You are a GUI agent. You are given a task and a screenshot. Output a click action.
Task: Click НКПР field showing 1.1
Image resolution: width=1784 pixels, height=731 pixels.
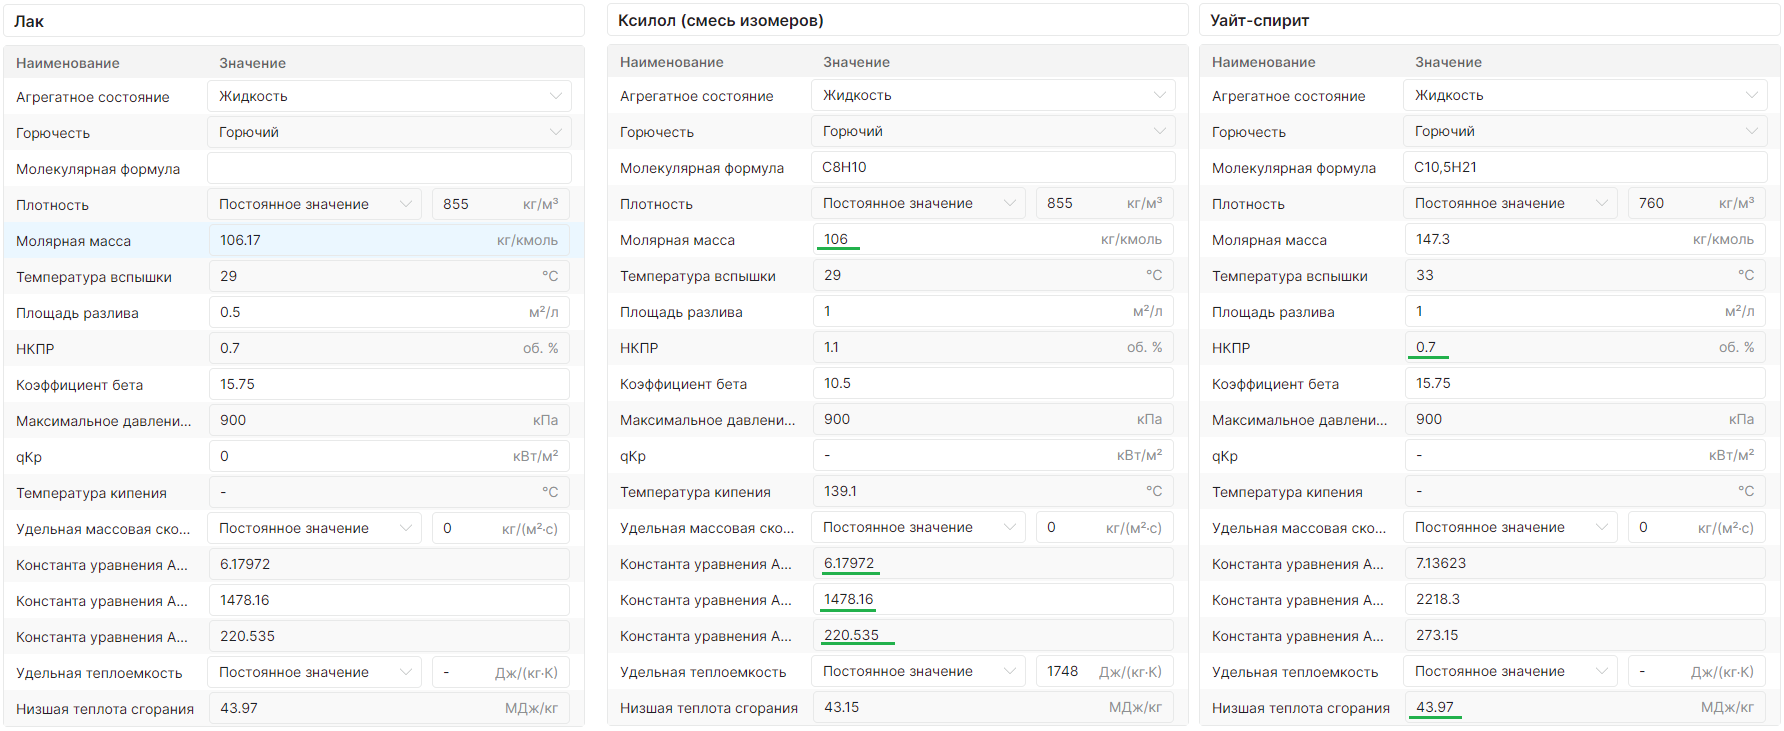[x=993, y=347]
